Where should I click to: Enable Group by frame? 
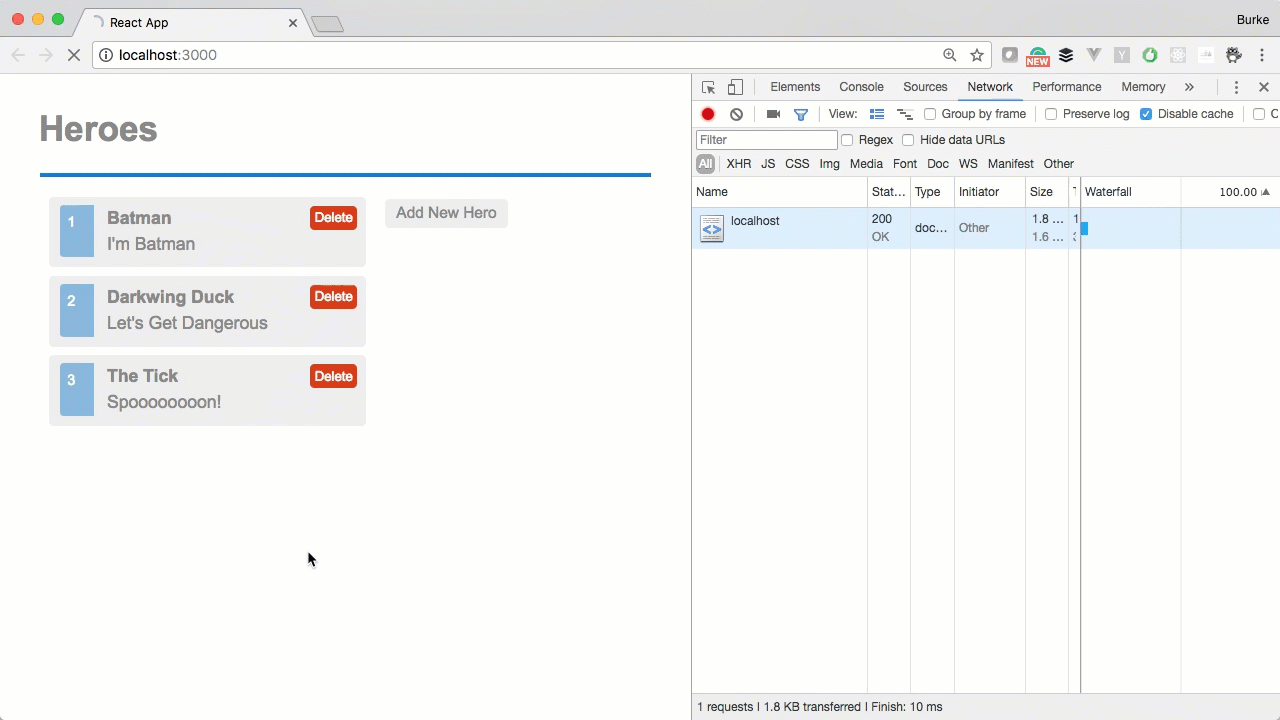930,114
